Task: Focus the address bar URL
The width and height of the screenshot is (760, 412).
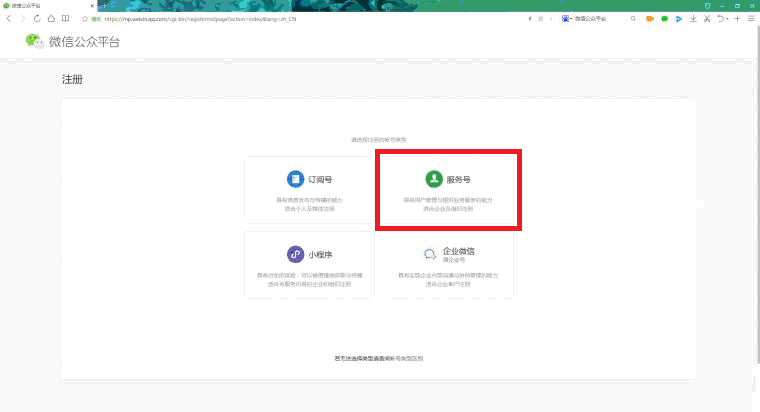Action: (200, 19)
